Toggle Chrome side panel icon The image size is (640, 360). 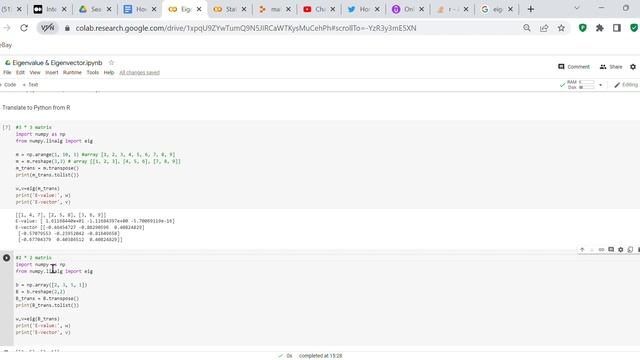click(x=617, y=28)
